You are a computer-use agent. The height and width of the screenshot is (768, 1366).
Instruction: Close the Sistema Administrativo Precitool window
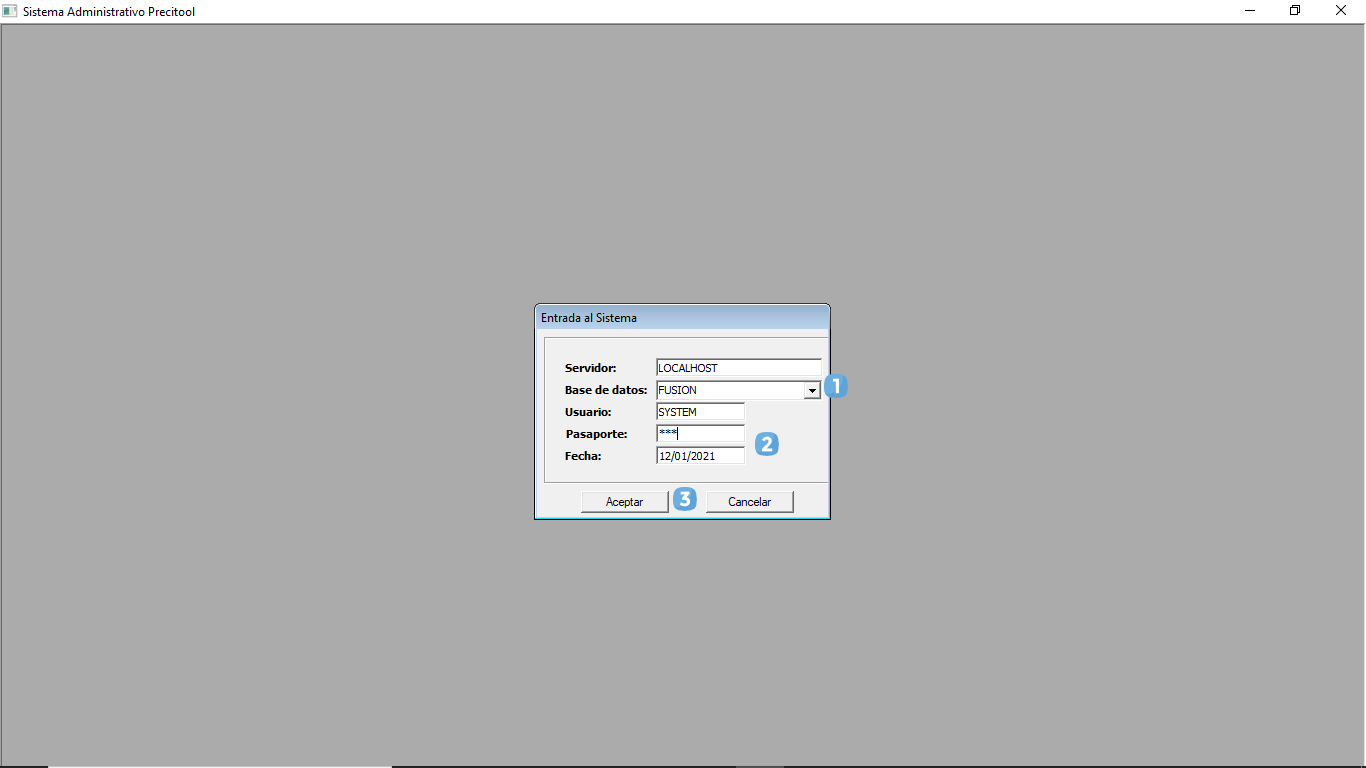(x=1341, y=11)
